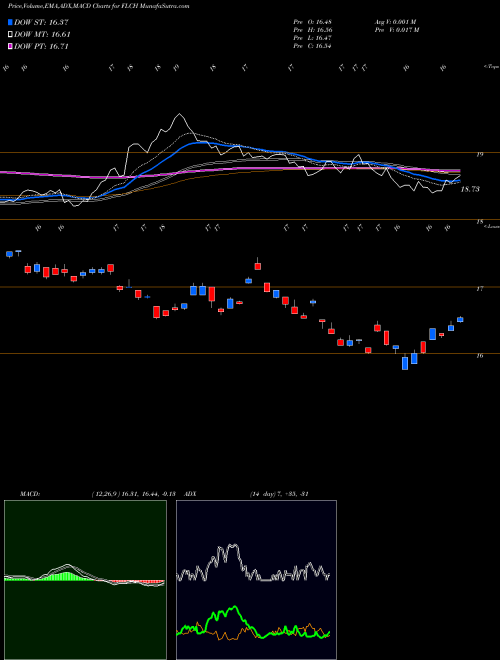
Task: Open the dark blue ADX indicator chart panel
Action: [x=256, y=580]
